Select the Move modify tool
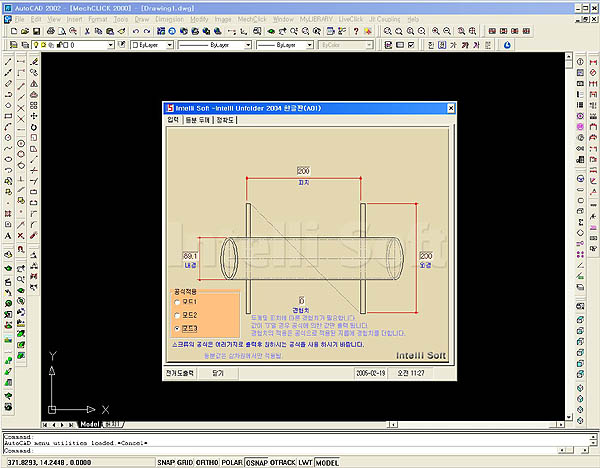Screen dimensions: 600x468 pyautogui.click(x=34, y=116)
